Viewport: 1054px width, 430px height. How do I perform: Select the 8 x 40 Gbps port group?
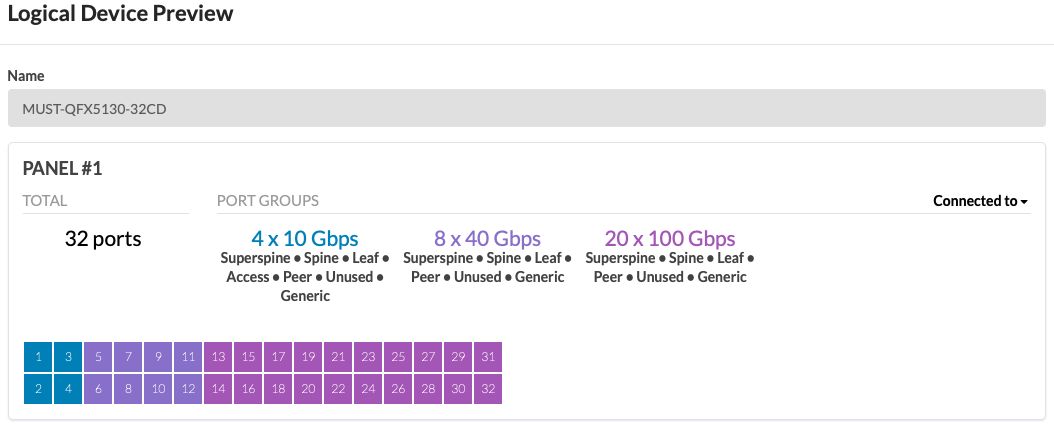point(487,239)
